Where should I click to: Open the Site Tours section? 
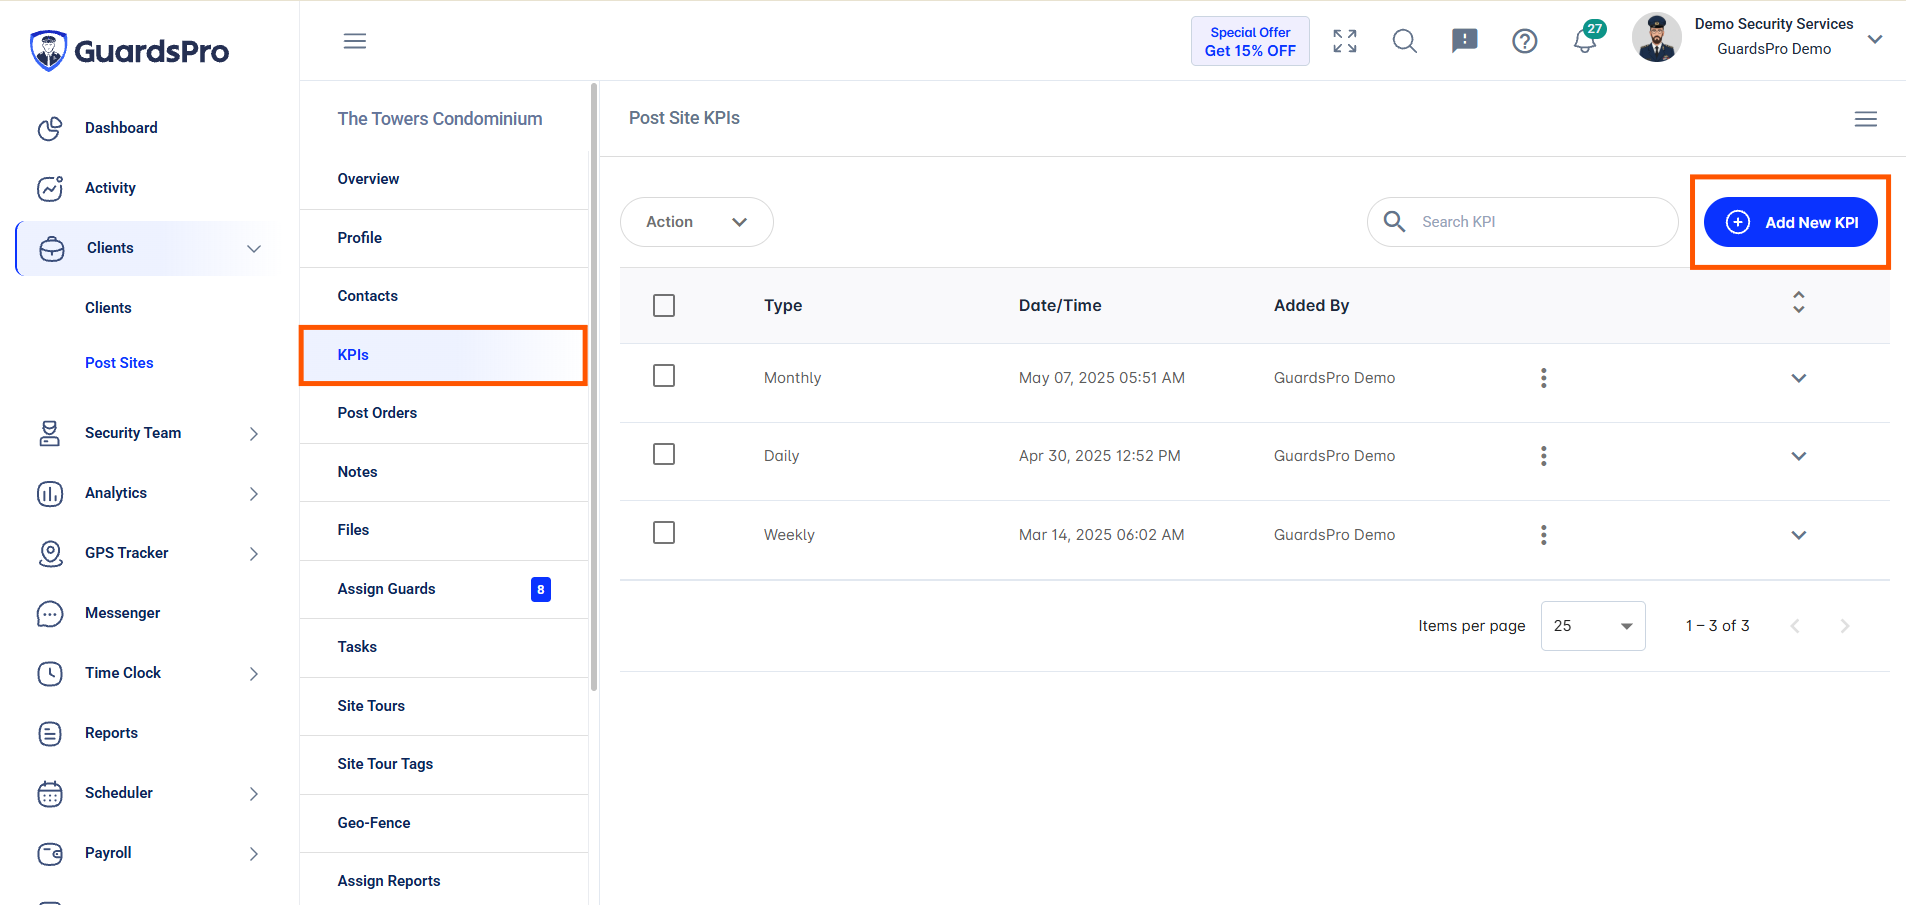[444, 706]
